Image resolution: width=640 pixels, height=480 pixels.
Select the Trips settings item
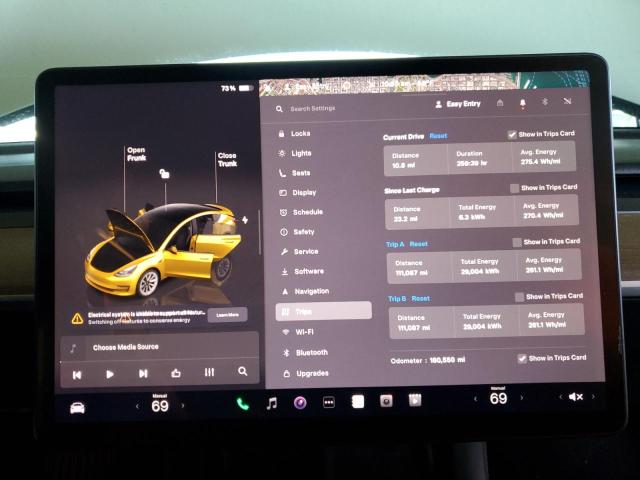(324, 311)
